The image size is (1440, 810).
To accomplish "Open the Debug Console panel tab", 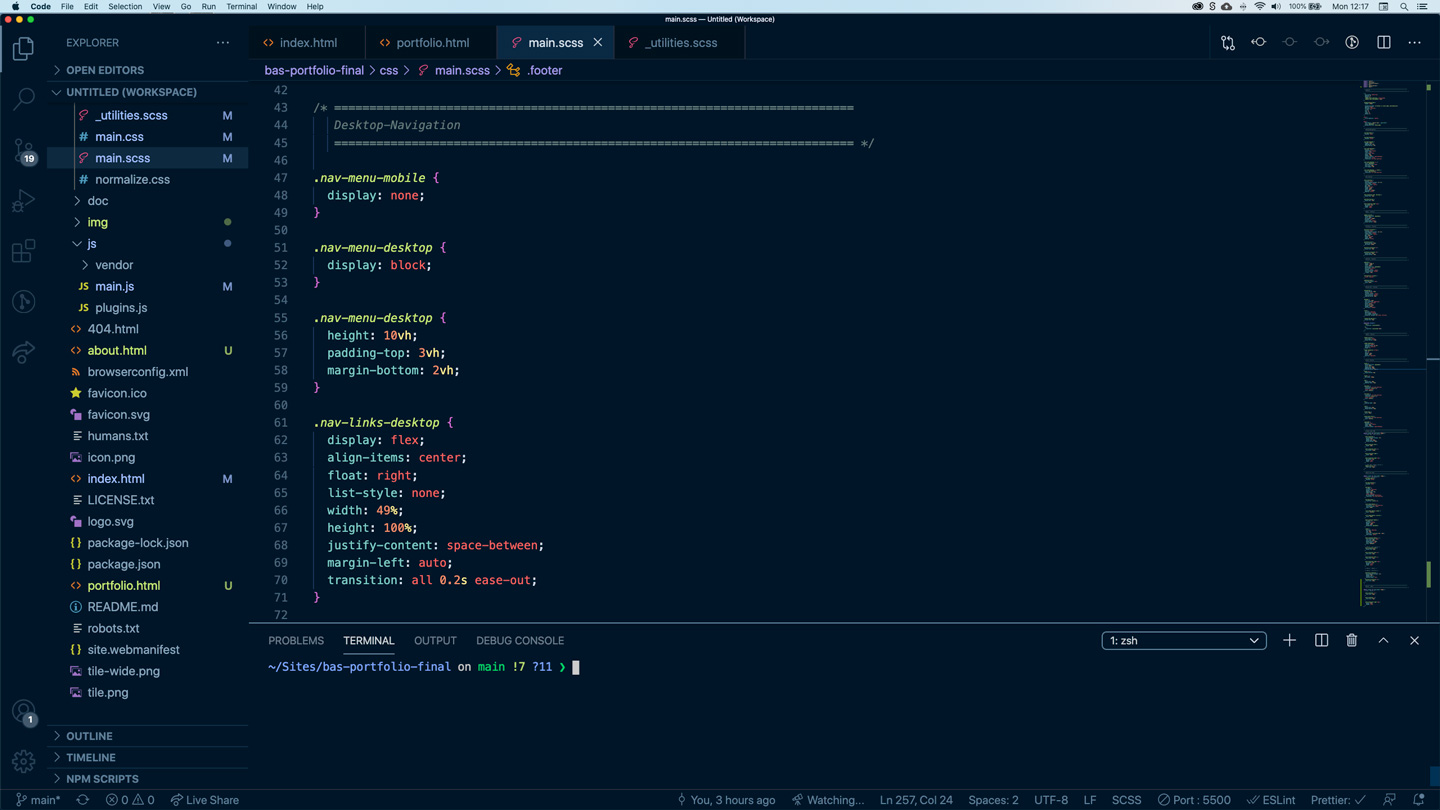I will point(520,640).
